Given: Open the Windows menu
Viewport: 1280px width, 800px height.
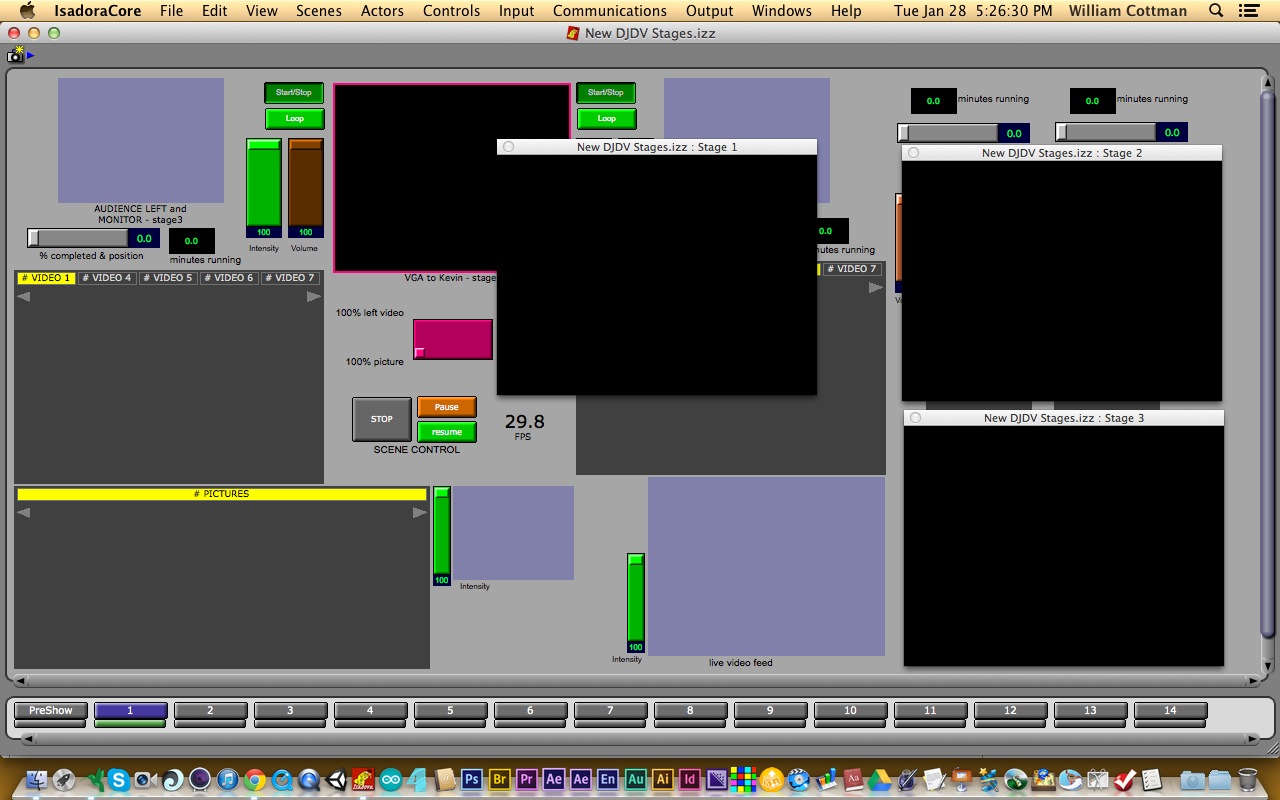Looking at the screenshot, I should point(782,11).
